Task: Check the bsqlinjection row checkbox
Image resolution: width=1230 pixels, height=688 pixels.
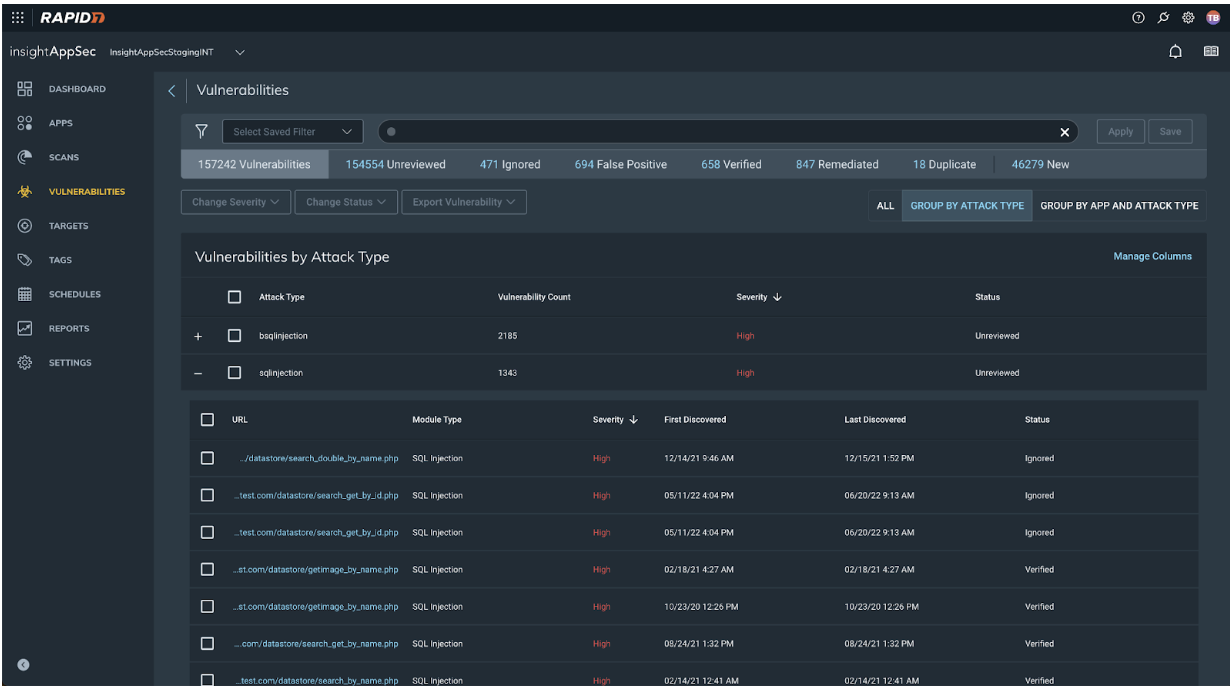Action: pyautogui.click(x=236, y=335)
